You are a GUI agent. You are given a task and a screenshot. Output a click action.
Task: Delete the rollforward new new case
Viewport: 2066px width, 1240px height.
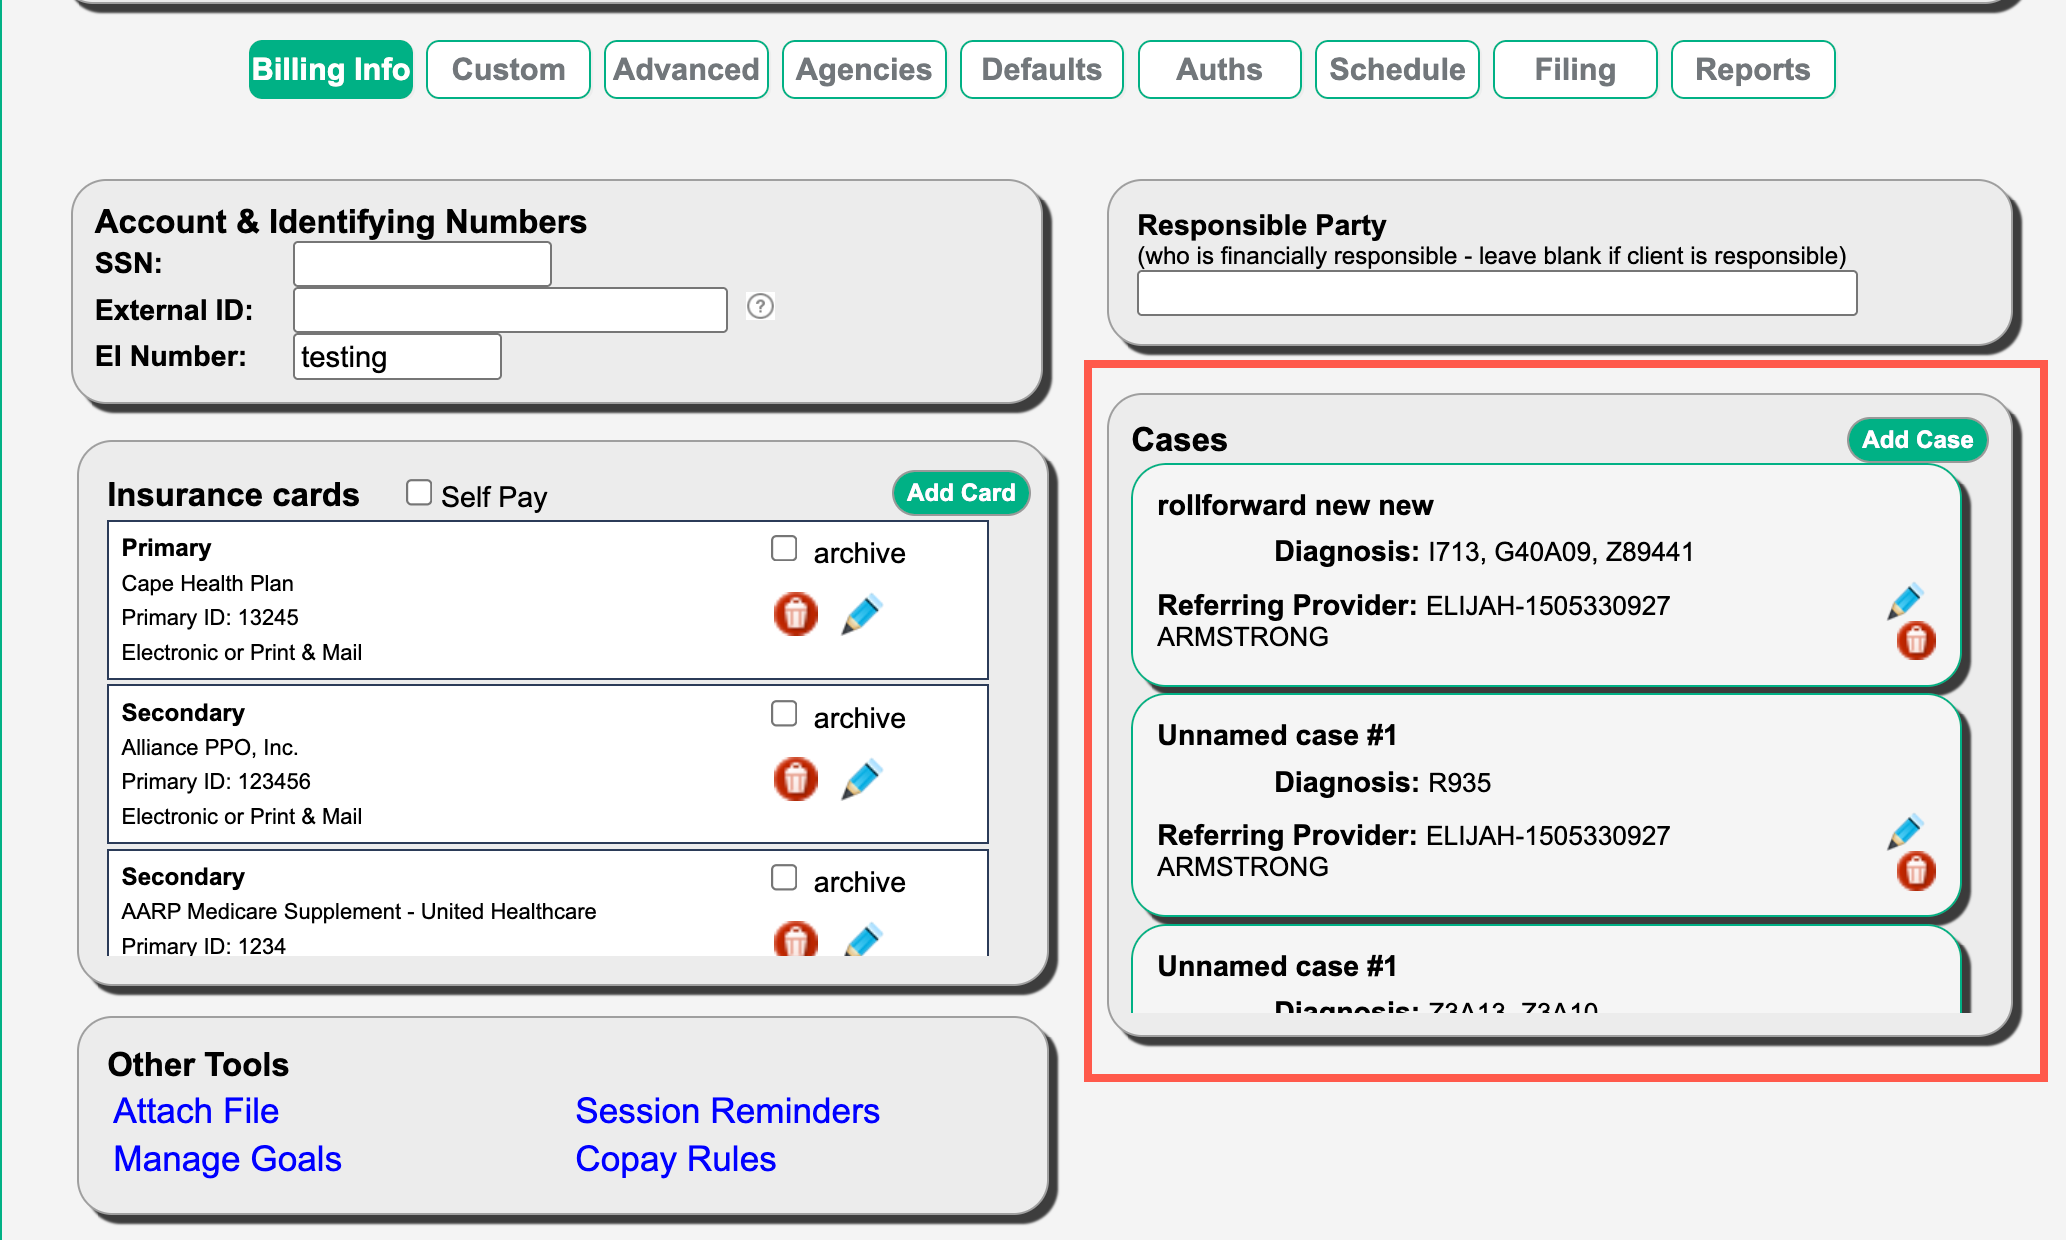click(x=1915, y=640)
